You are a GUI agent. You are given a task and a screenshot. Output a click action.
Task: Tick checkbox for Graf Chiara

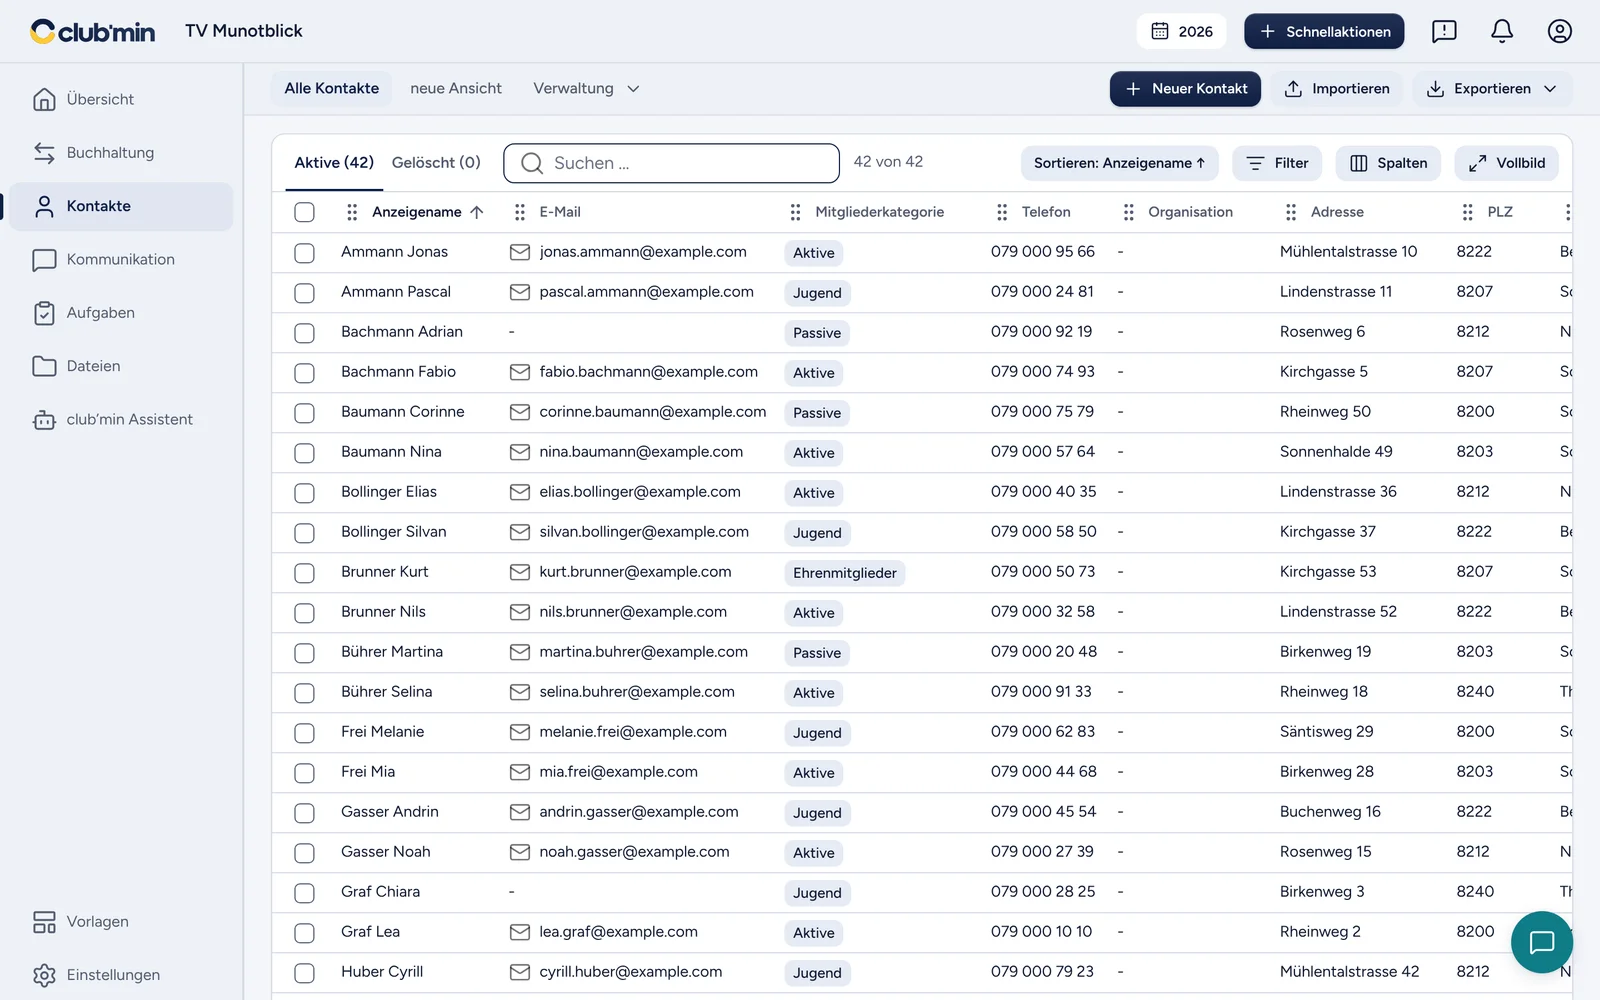[x=305, y=893]
